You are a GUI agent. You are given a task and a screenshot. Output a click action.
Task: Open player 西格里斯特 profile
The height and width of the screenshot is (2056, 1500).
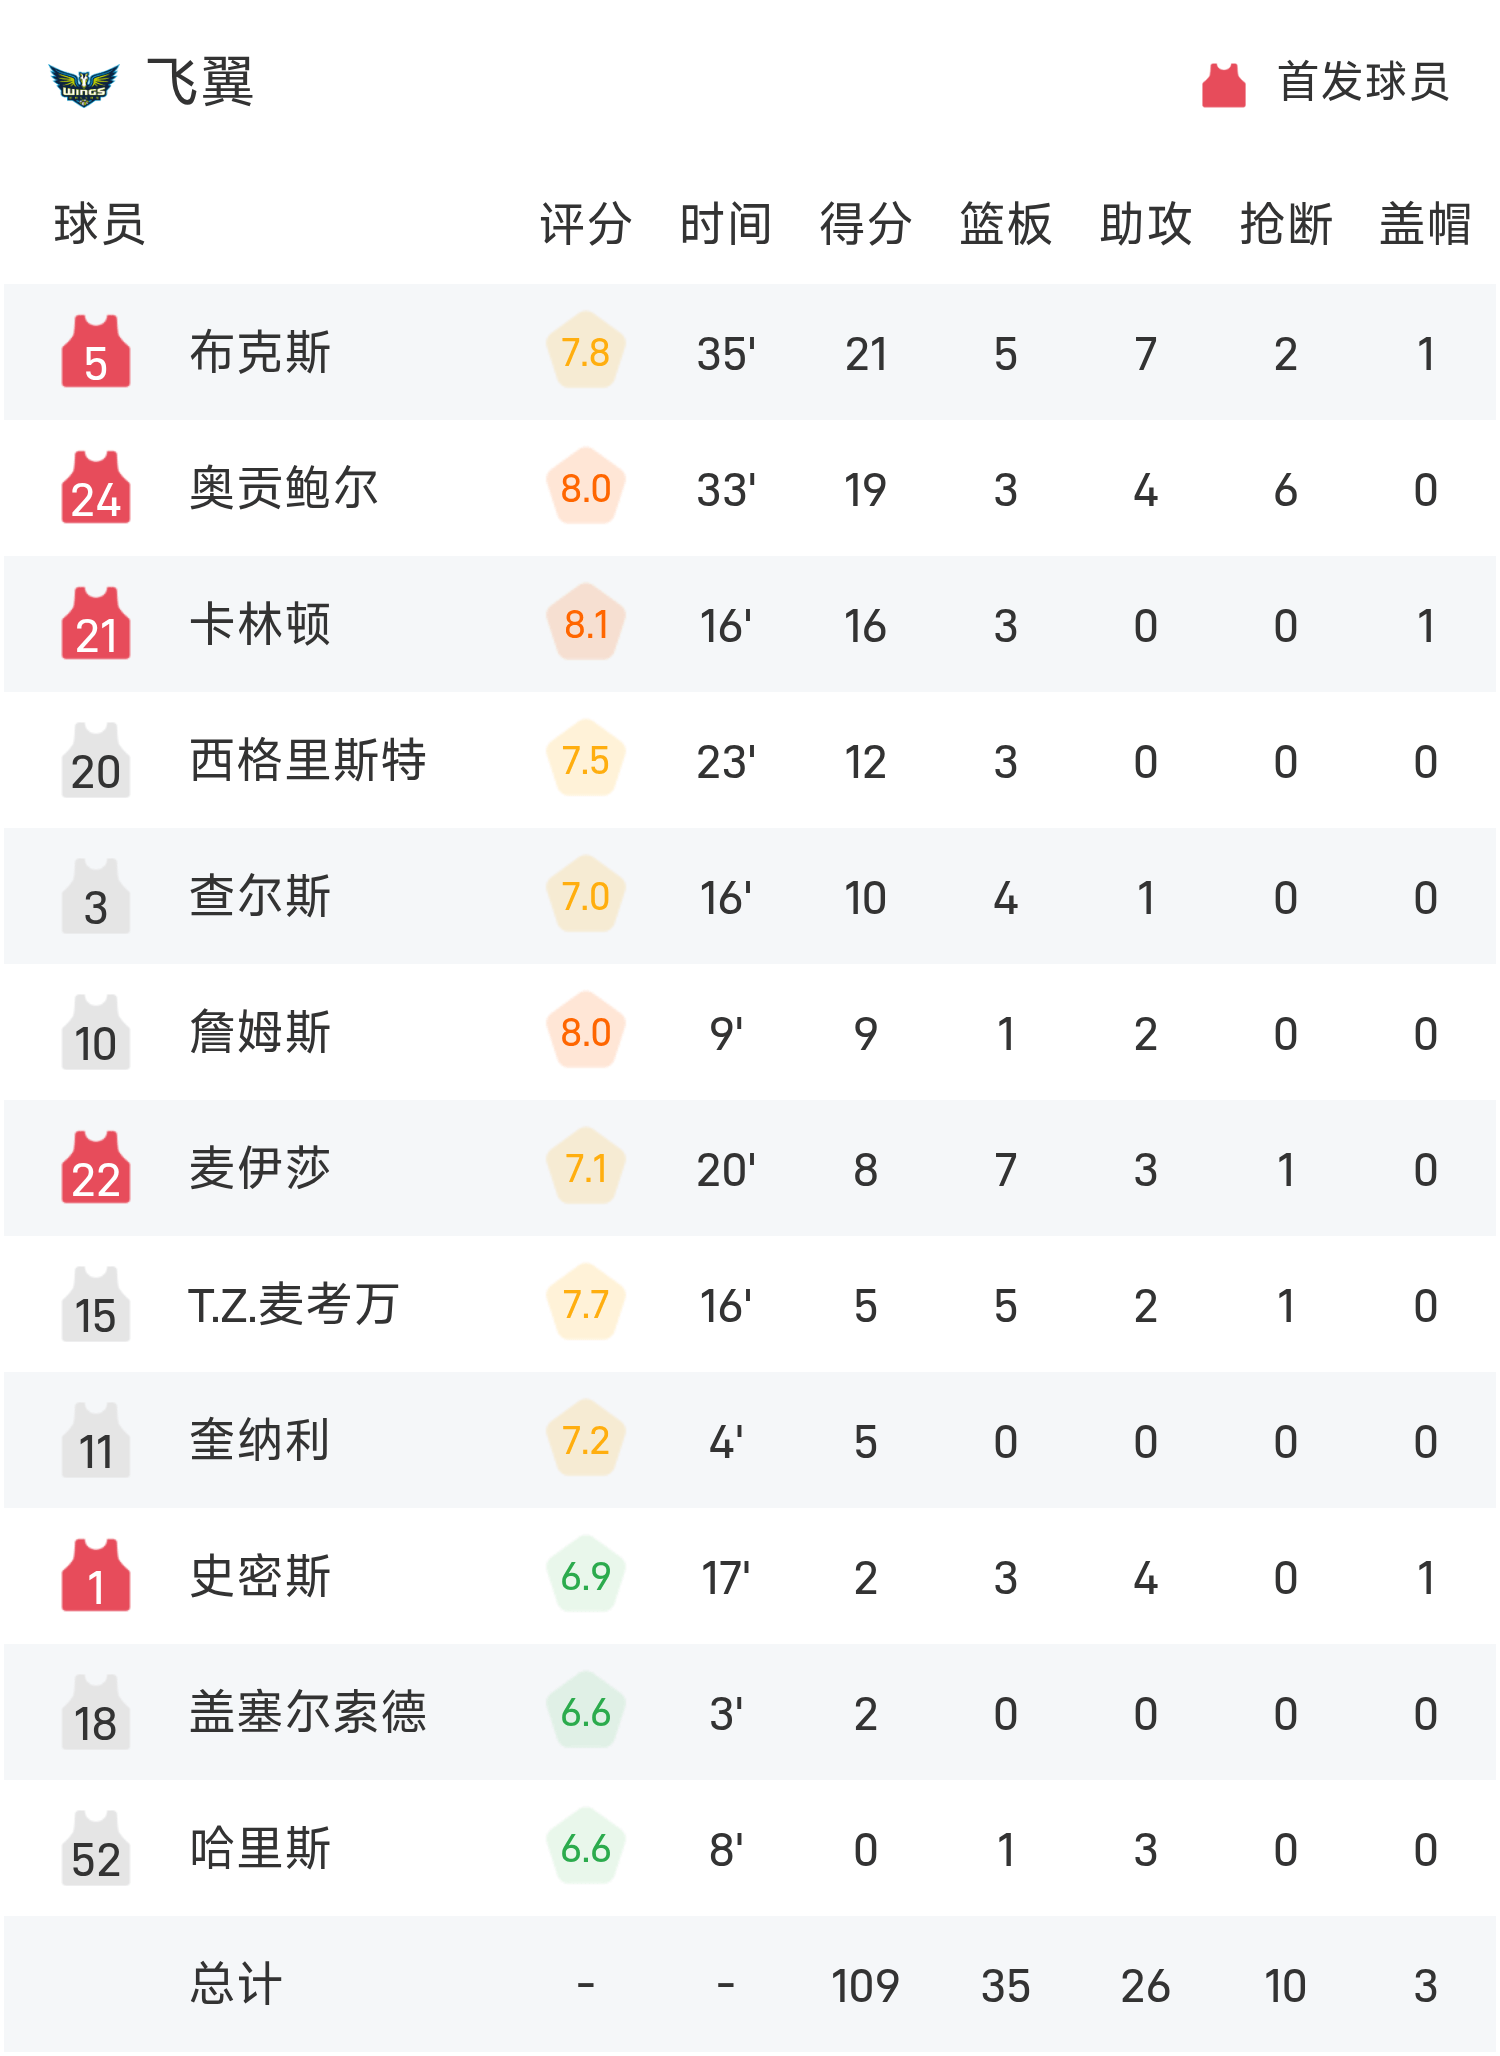click(308, 760)
